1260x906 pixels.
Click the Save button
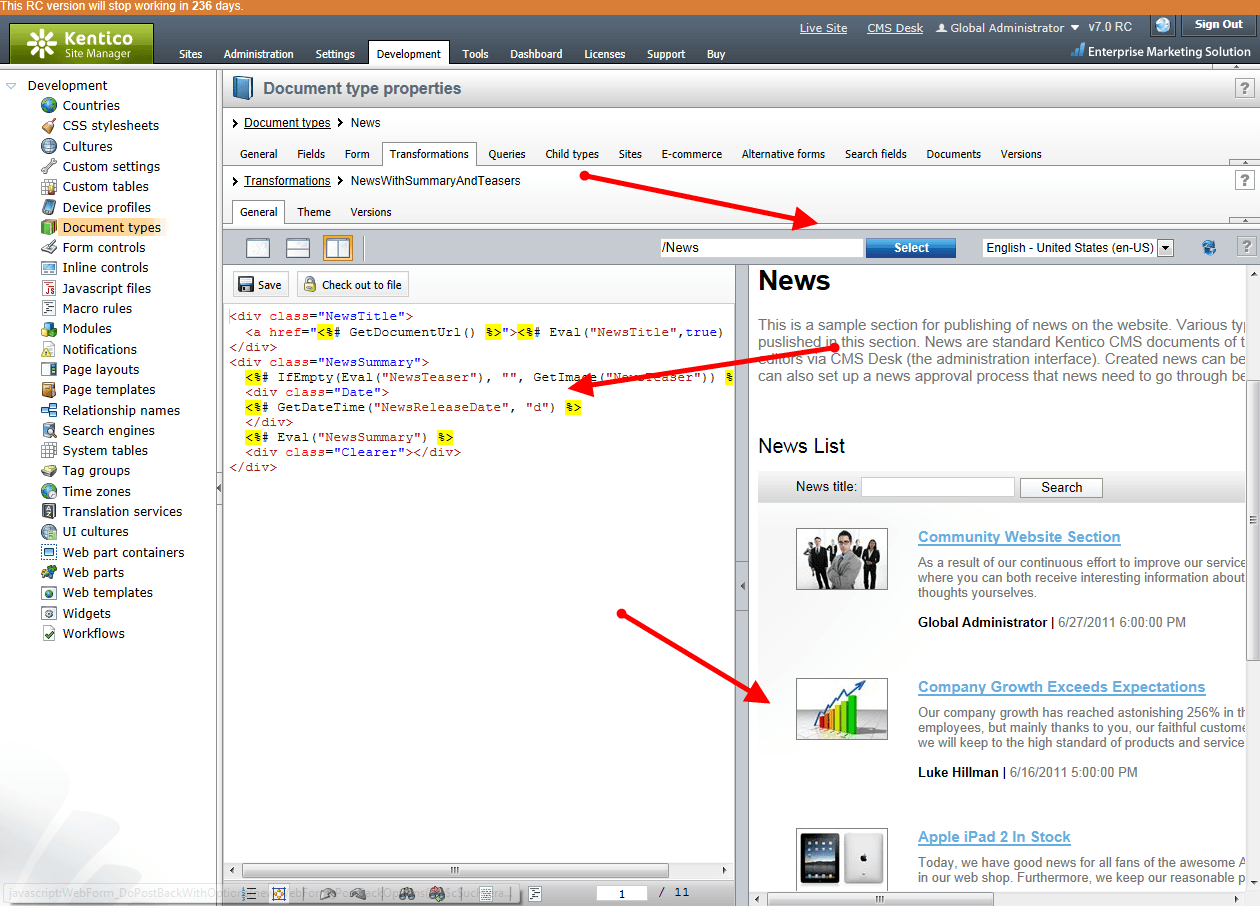click(x=260, y=285)
